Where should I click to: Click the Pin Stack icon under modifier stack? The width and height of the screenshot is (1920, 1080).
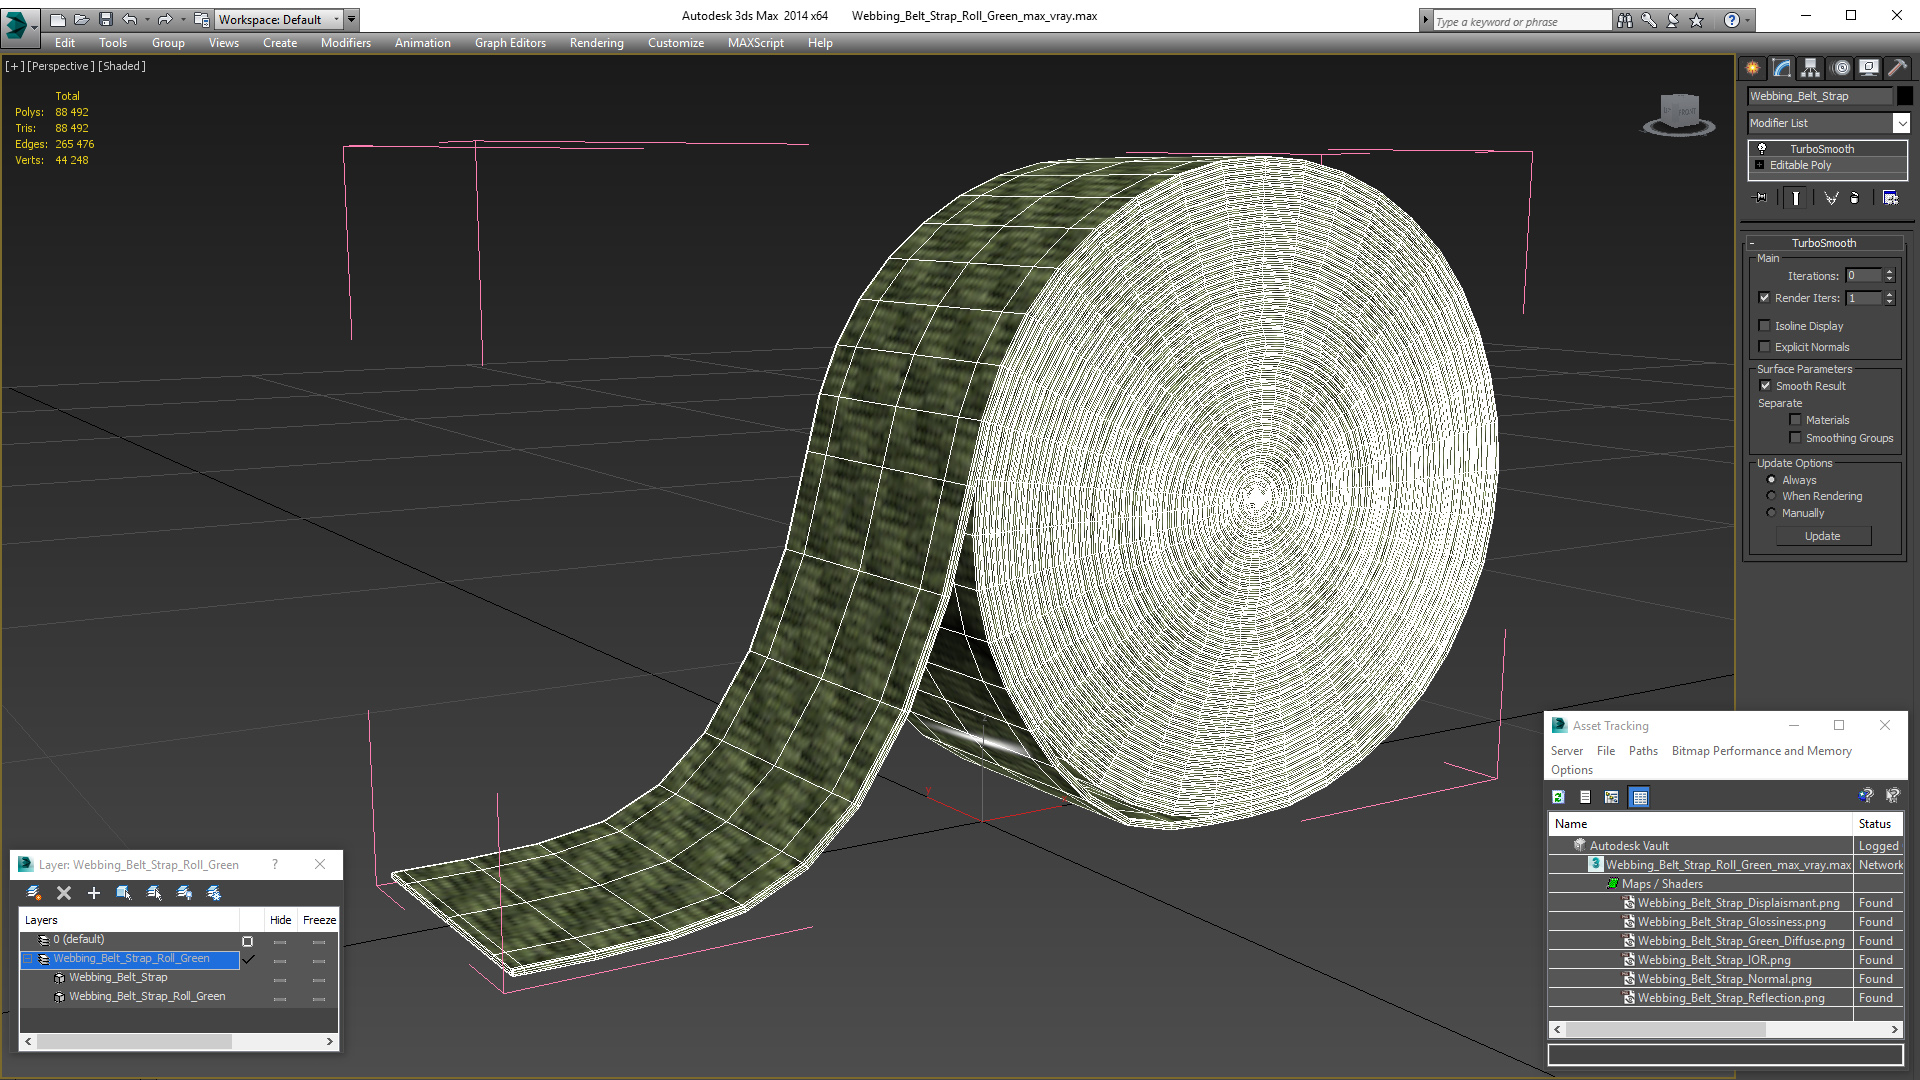(x=1761, y=198)
